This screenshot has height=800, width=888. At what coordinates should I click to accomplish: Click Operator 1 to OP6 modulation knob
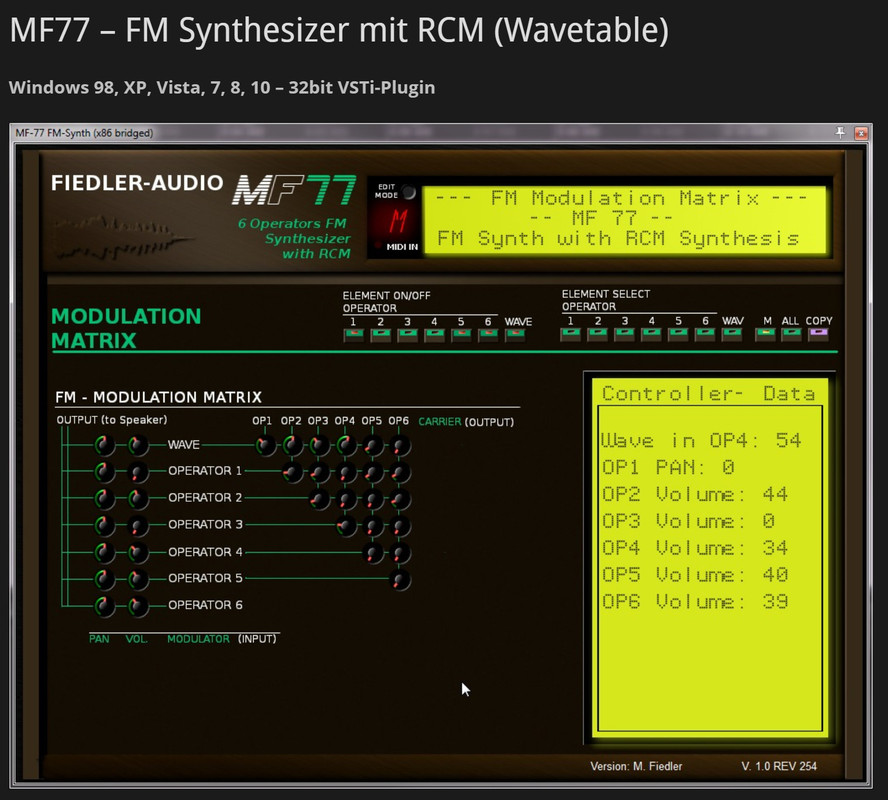400,472
